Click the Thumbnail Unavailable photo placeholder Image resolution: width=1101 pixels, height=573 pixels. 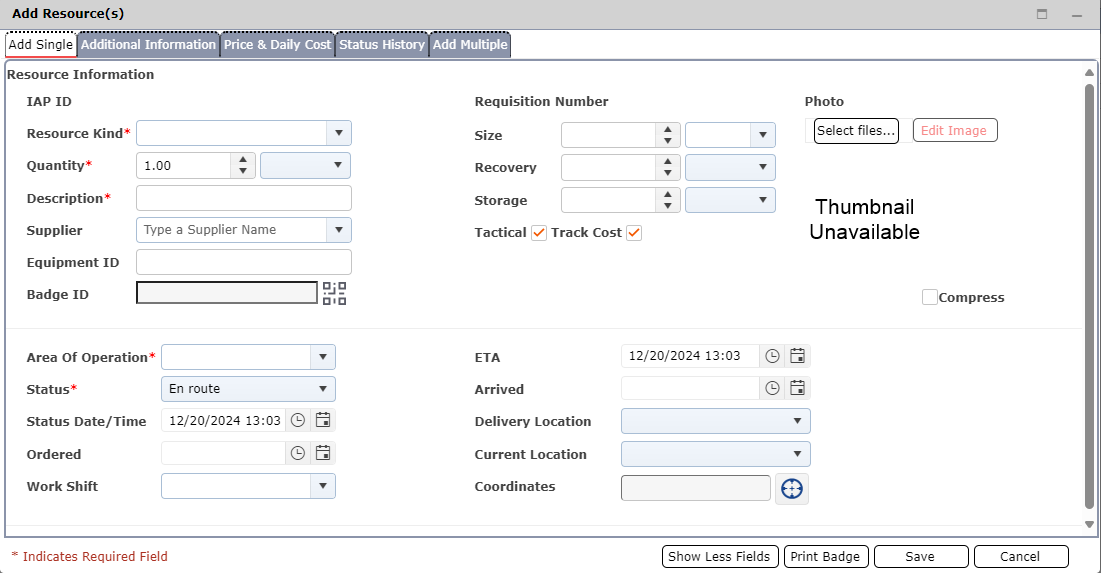pyautogui.click(x=864, y=219)
